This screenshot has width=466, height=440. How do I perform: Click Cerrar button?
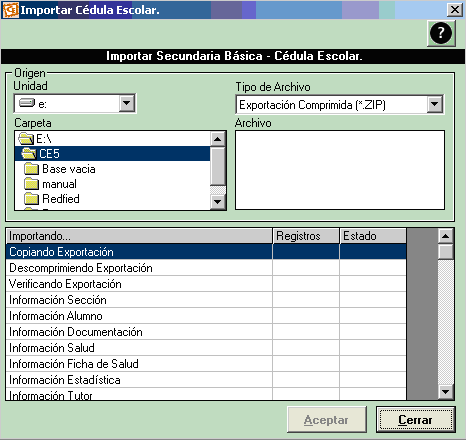pos(415,419)
